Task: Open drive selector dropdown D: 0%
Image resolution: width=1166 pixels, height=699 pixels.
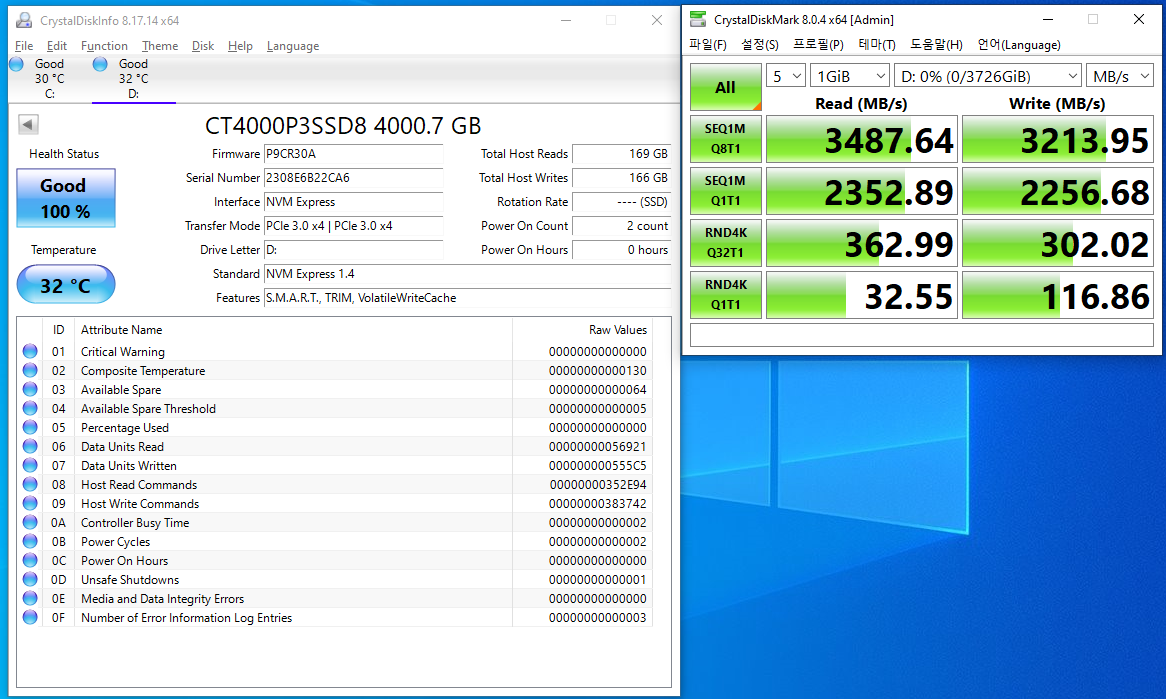Action: pos(988,76)
